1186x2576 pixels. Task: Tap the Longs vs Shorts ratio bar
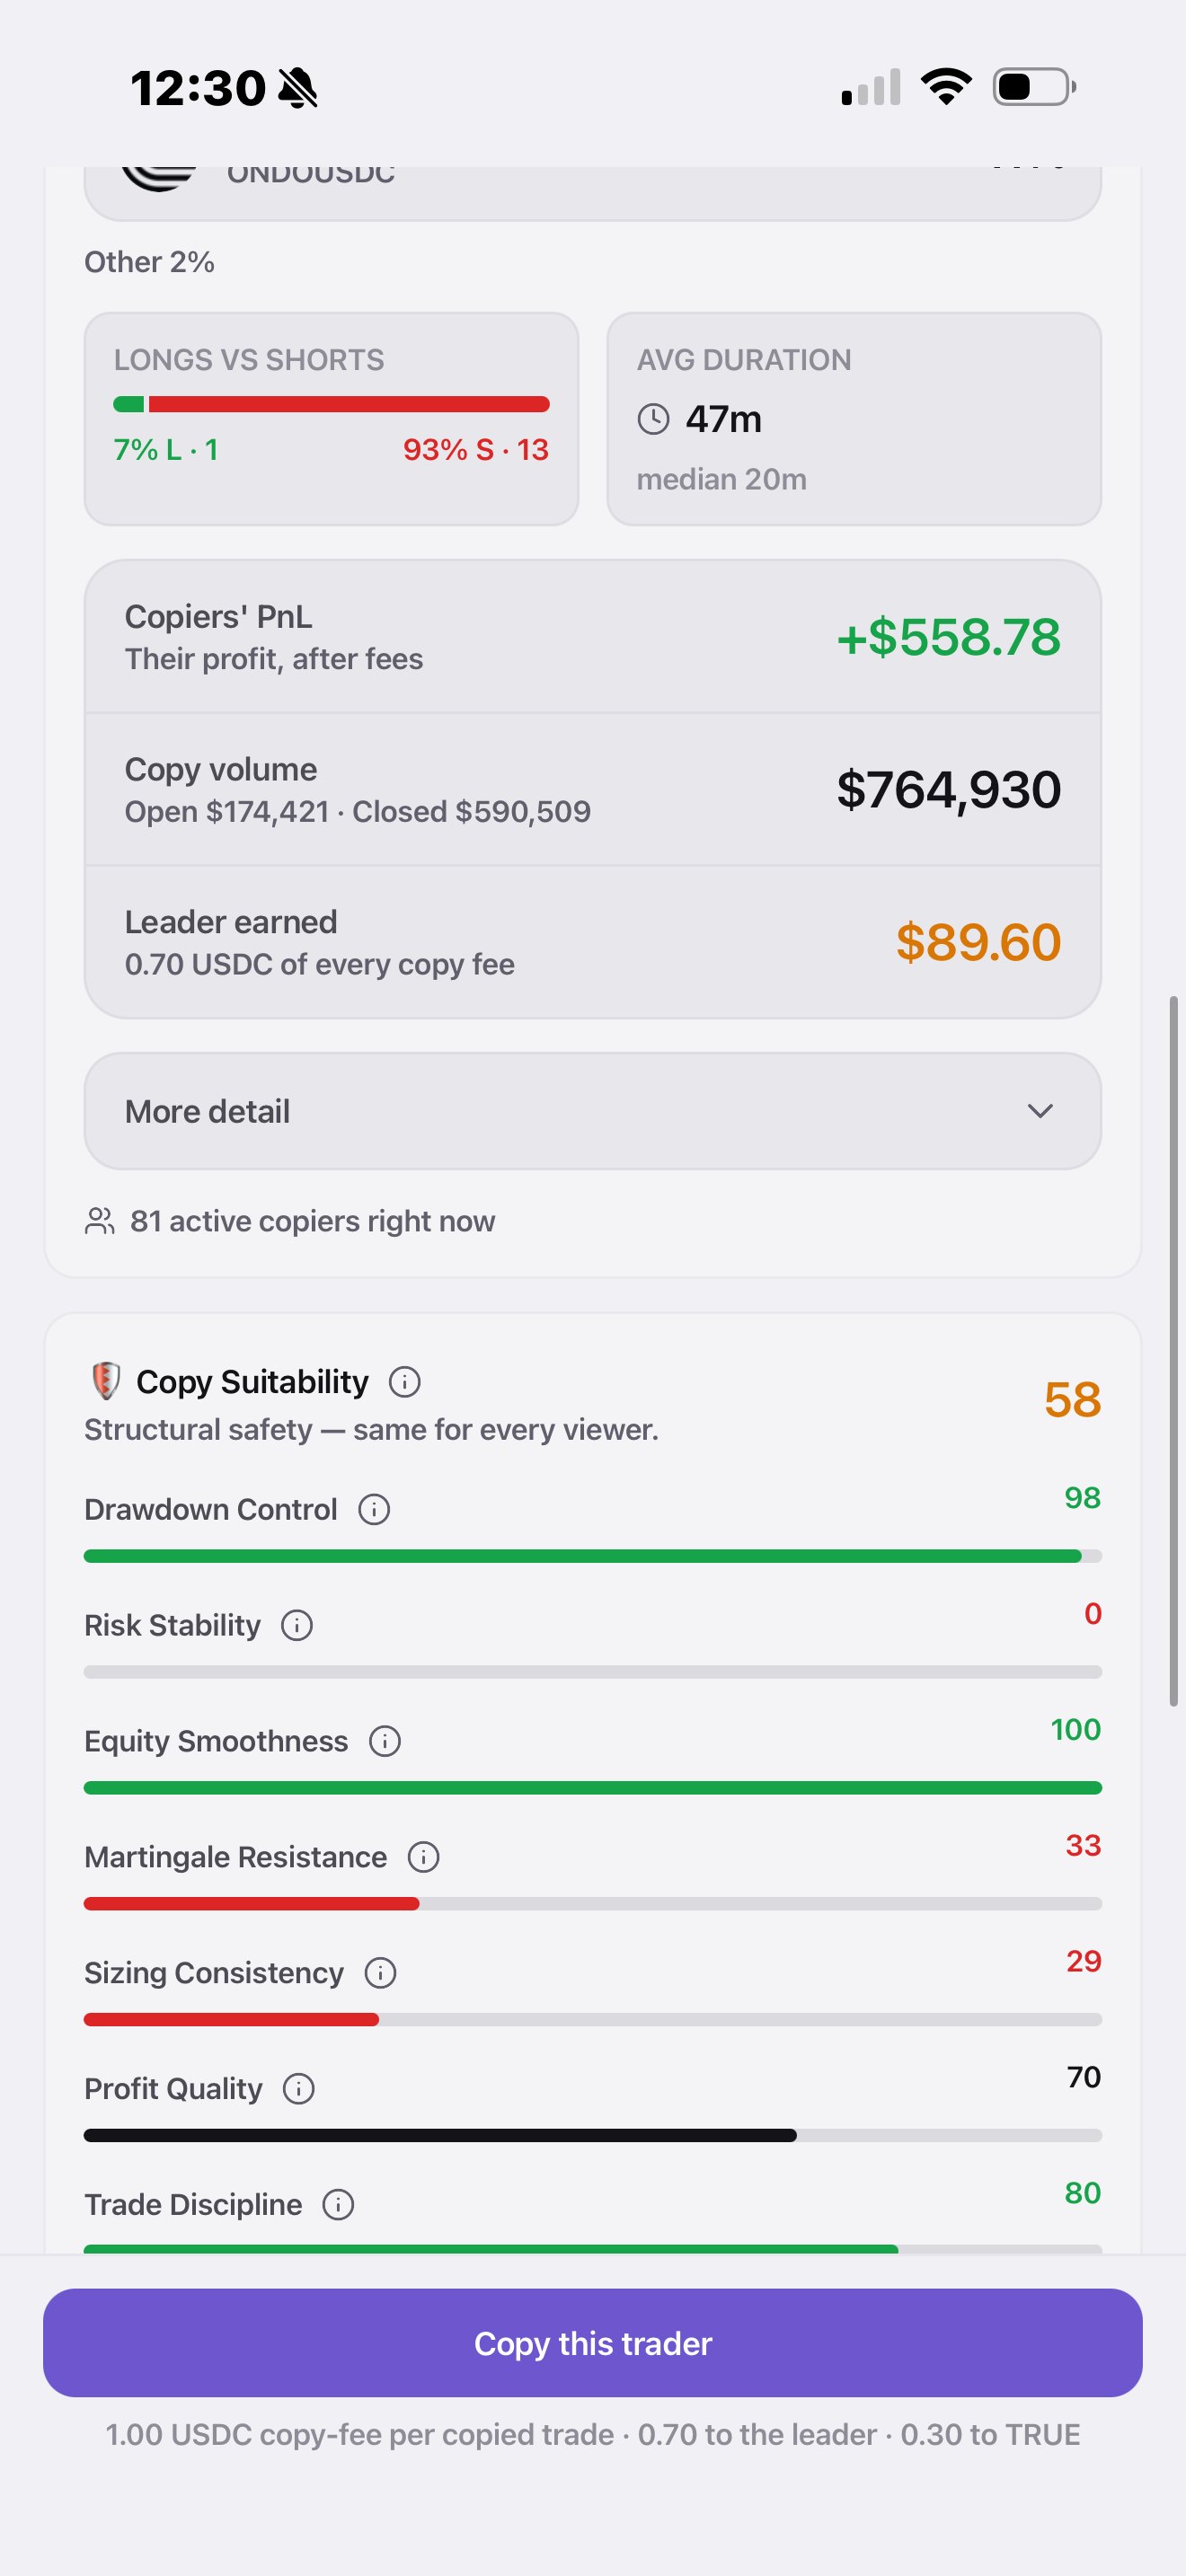click(332, 404)
